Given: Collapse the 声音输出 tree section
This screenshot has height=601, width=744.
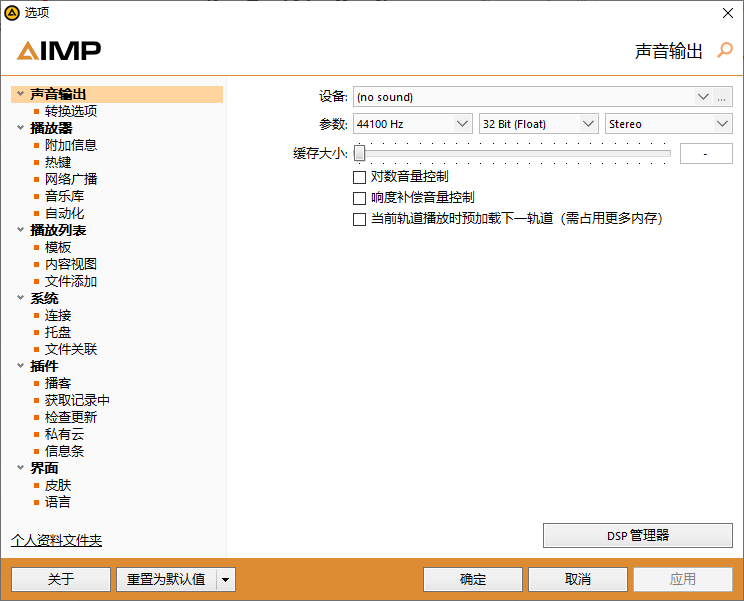Looking at the screenshot, I should click(20, 93).
